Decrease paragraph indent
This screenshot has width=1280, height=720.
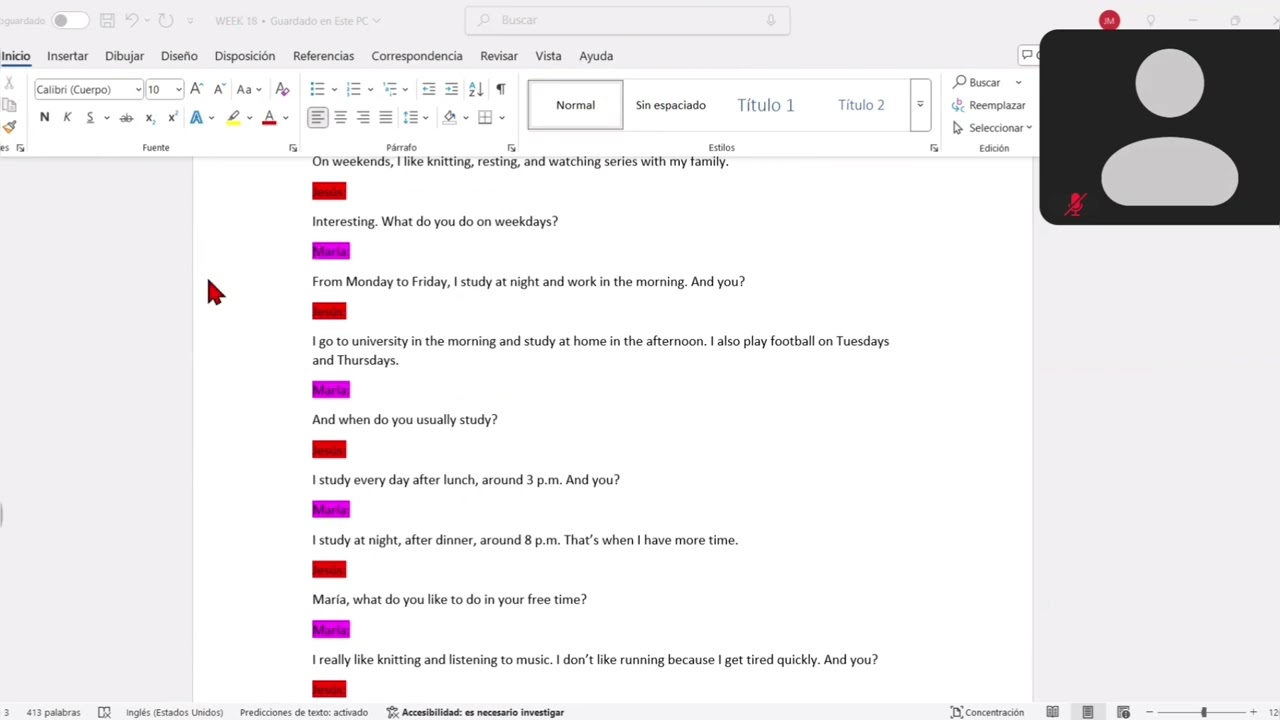click(x=429, y=89)
